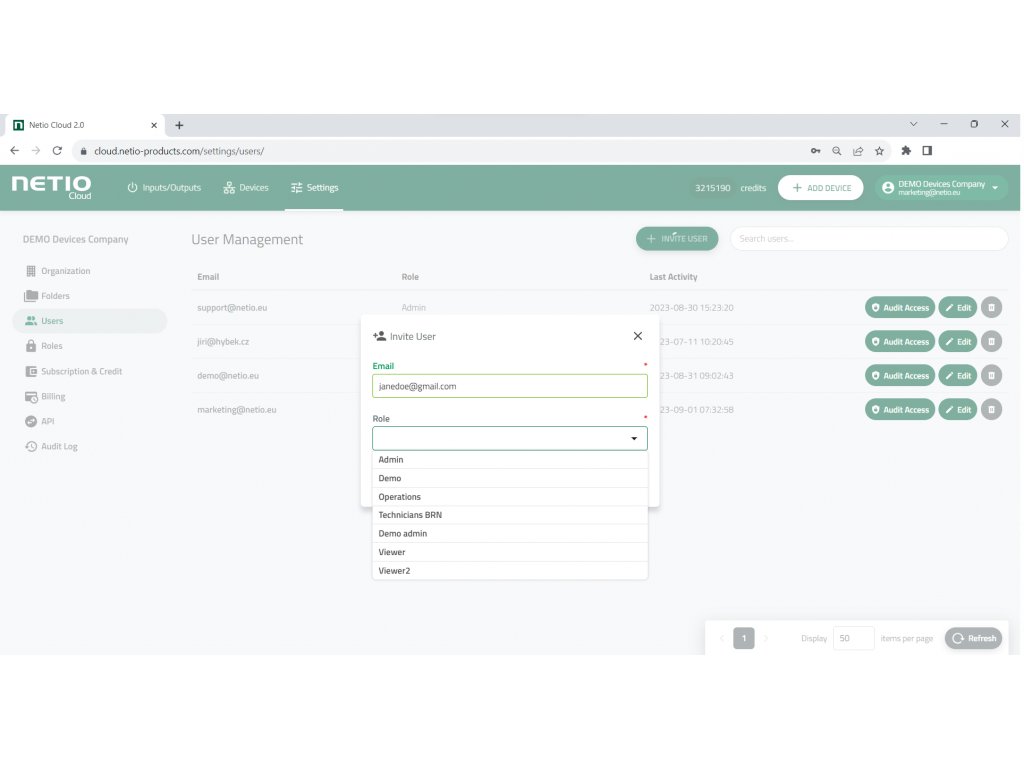This screenshot has width=1024, height=768.
Task: Click the NETIO Cloud logo
Action: pyautogui.click(x=51, y=187)
